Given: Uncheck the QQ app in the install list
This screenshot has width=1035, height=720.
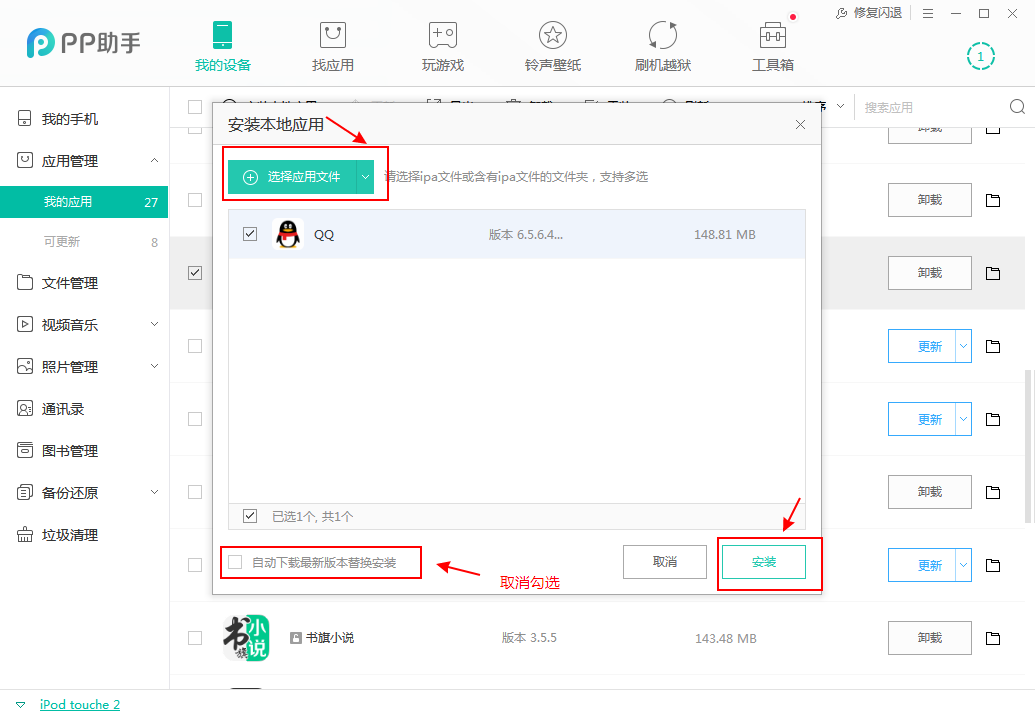Looking at the screenshot, I should 249,234.
